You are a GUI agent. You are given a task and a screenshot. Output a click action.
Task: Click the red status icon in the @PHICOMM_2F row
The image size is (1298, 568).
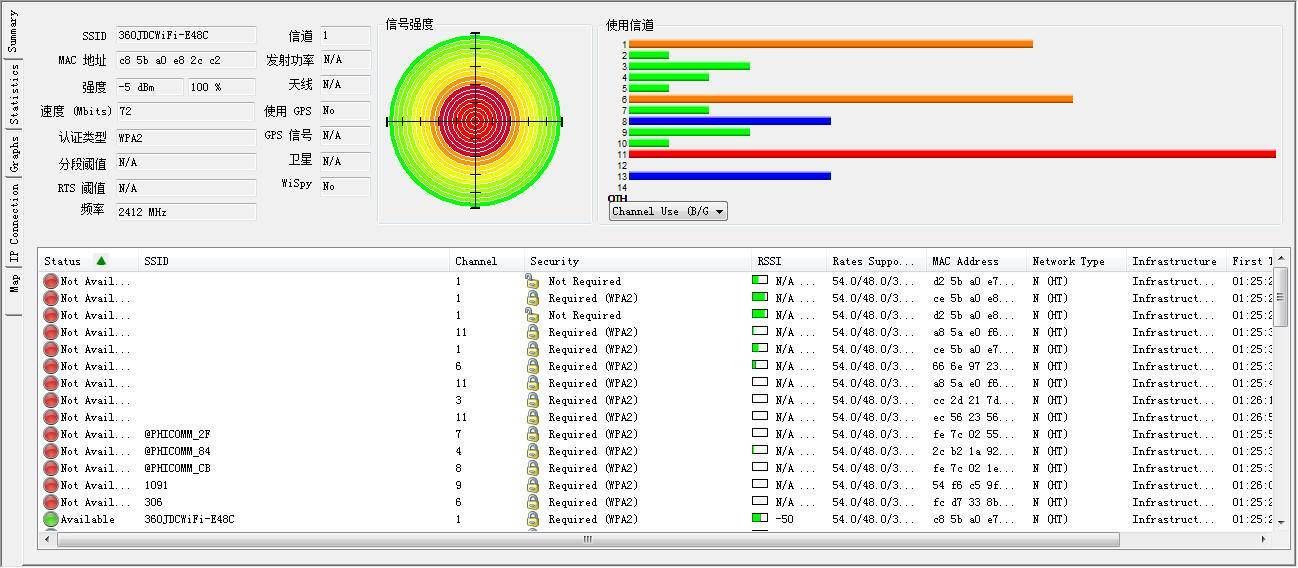coord(51,435)
